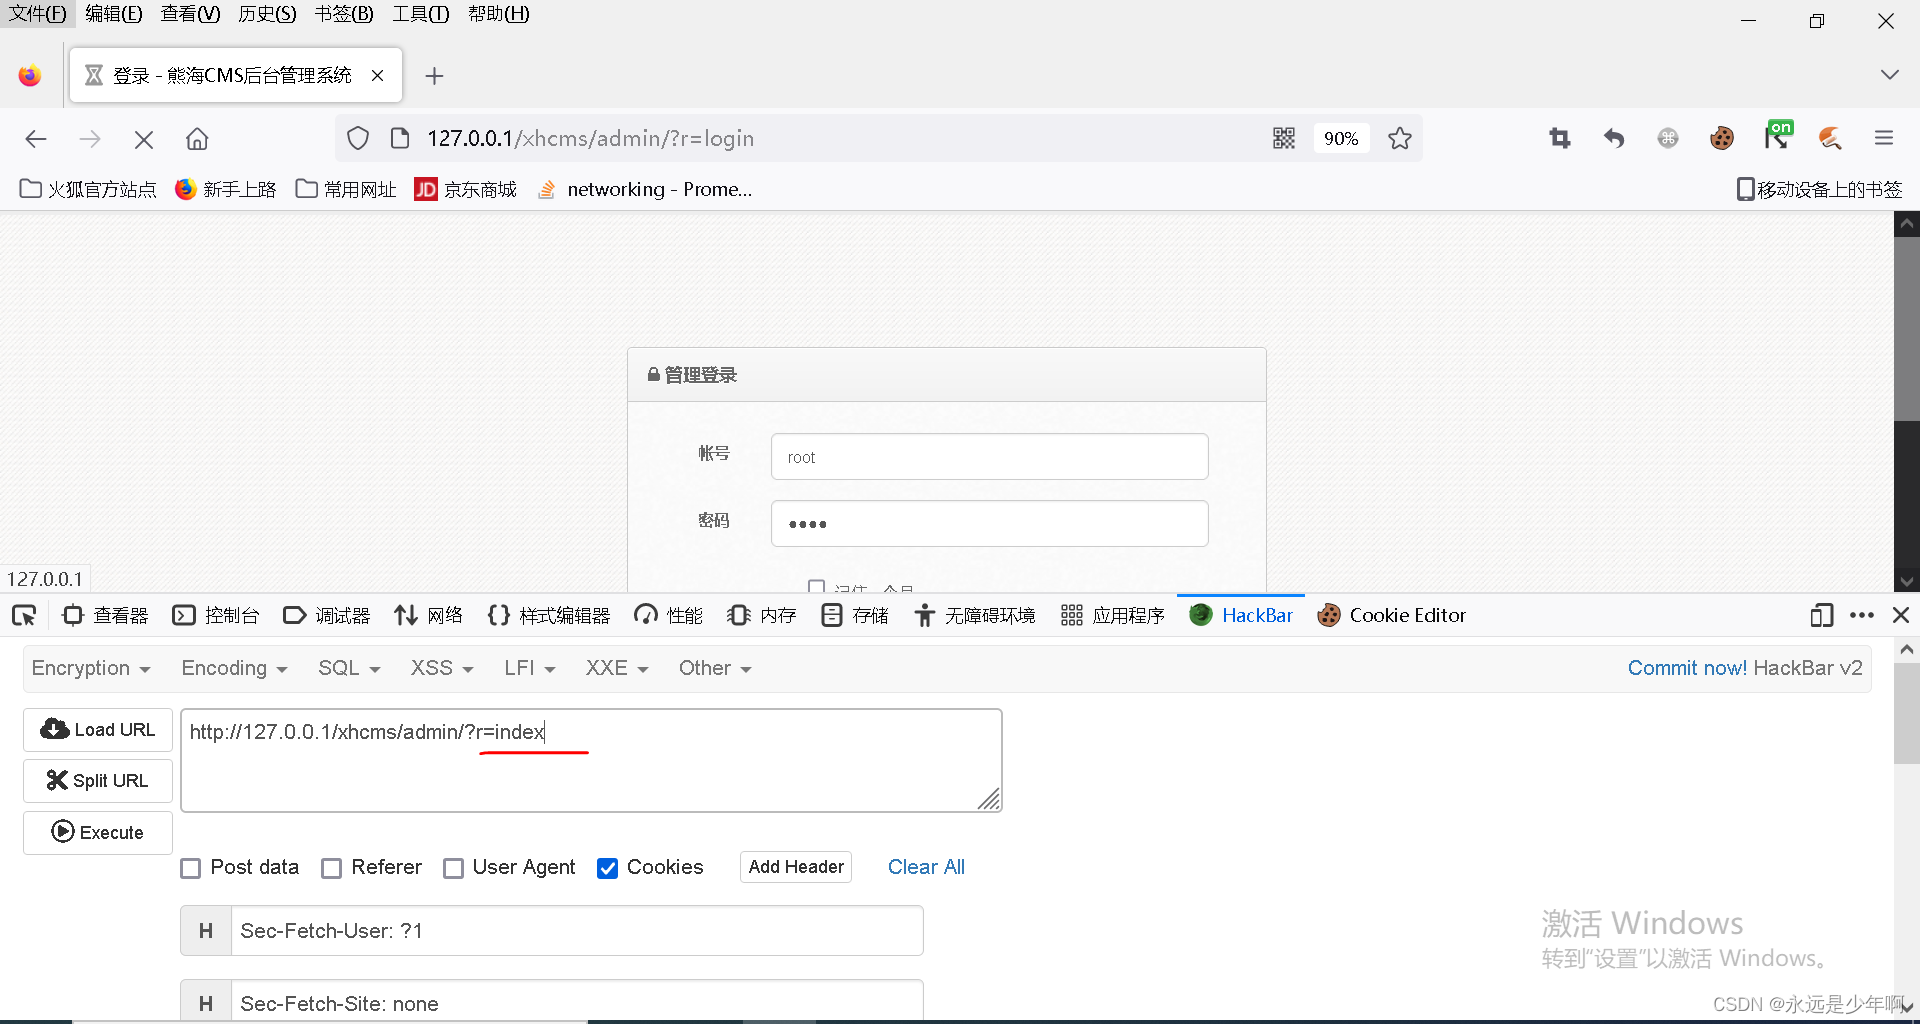Click Execute to send request
1920x1024 pixels.
[98, 833]
